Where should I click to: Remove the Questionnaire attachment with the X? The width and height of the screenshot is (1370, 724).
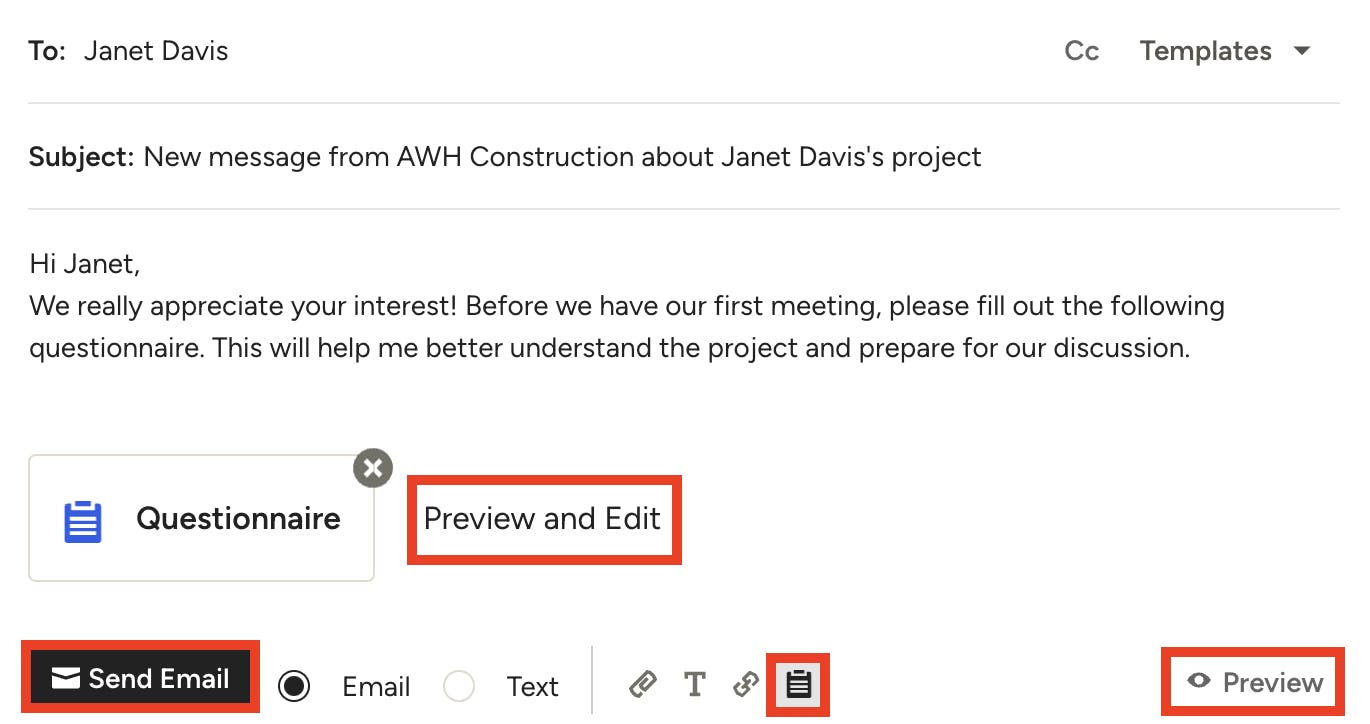(373, 467)
